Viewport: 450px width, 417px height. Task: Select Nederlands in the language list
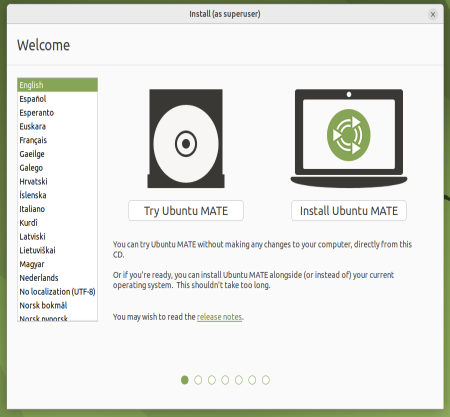pos(57,278)
